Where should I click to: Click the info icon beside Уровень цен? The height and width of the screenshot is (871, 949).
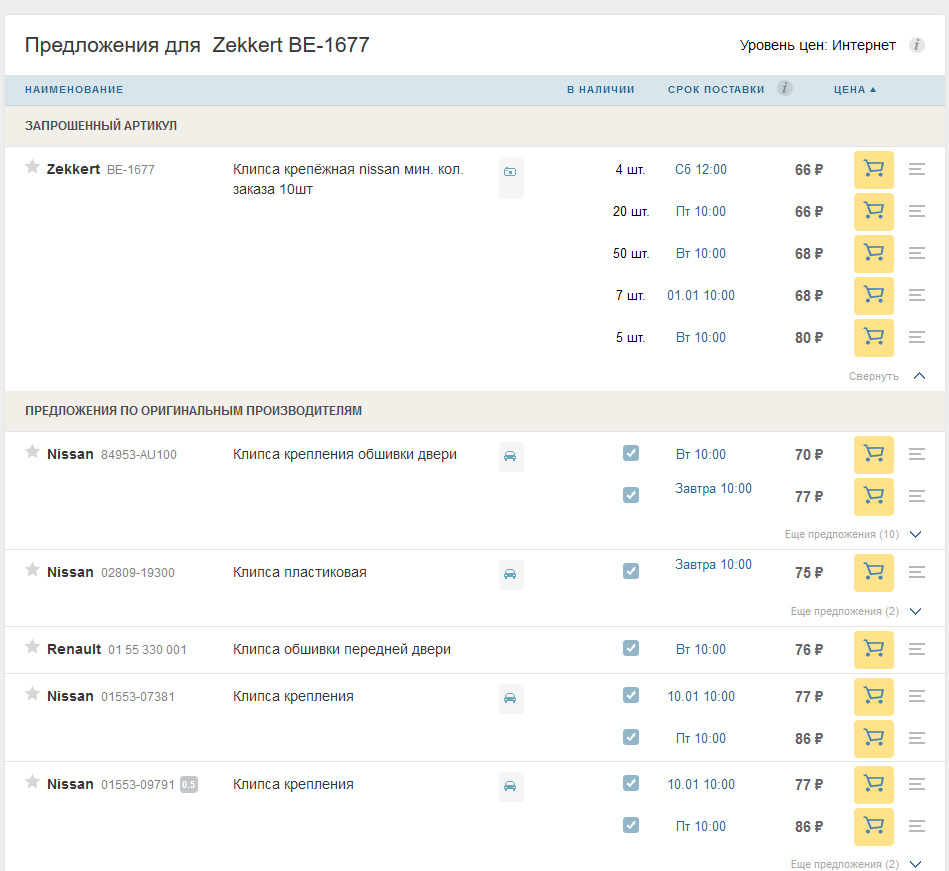(916, 45)
